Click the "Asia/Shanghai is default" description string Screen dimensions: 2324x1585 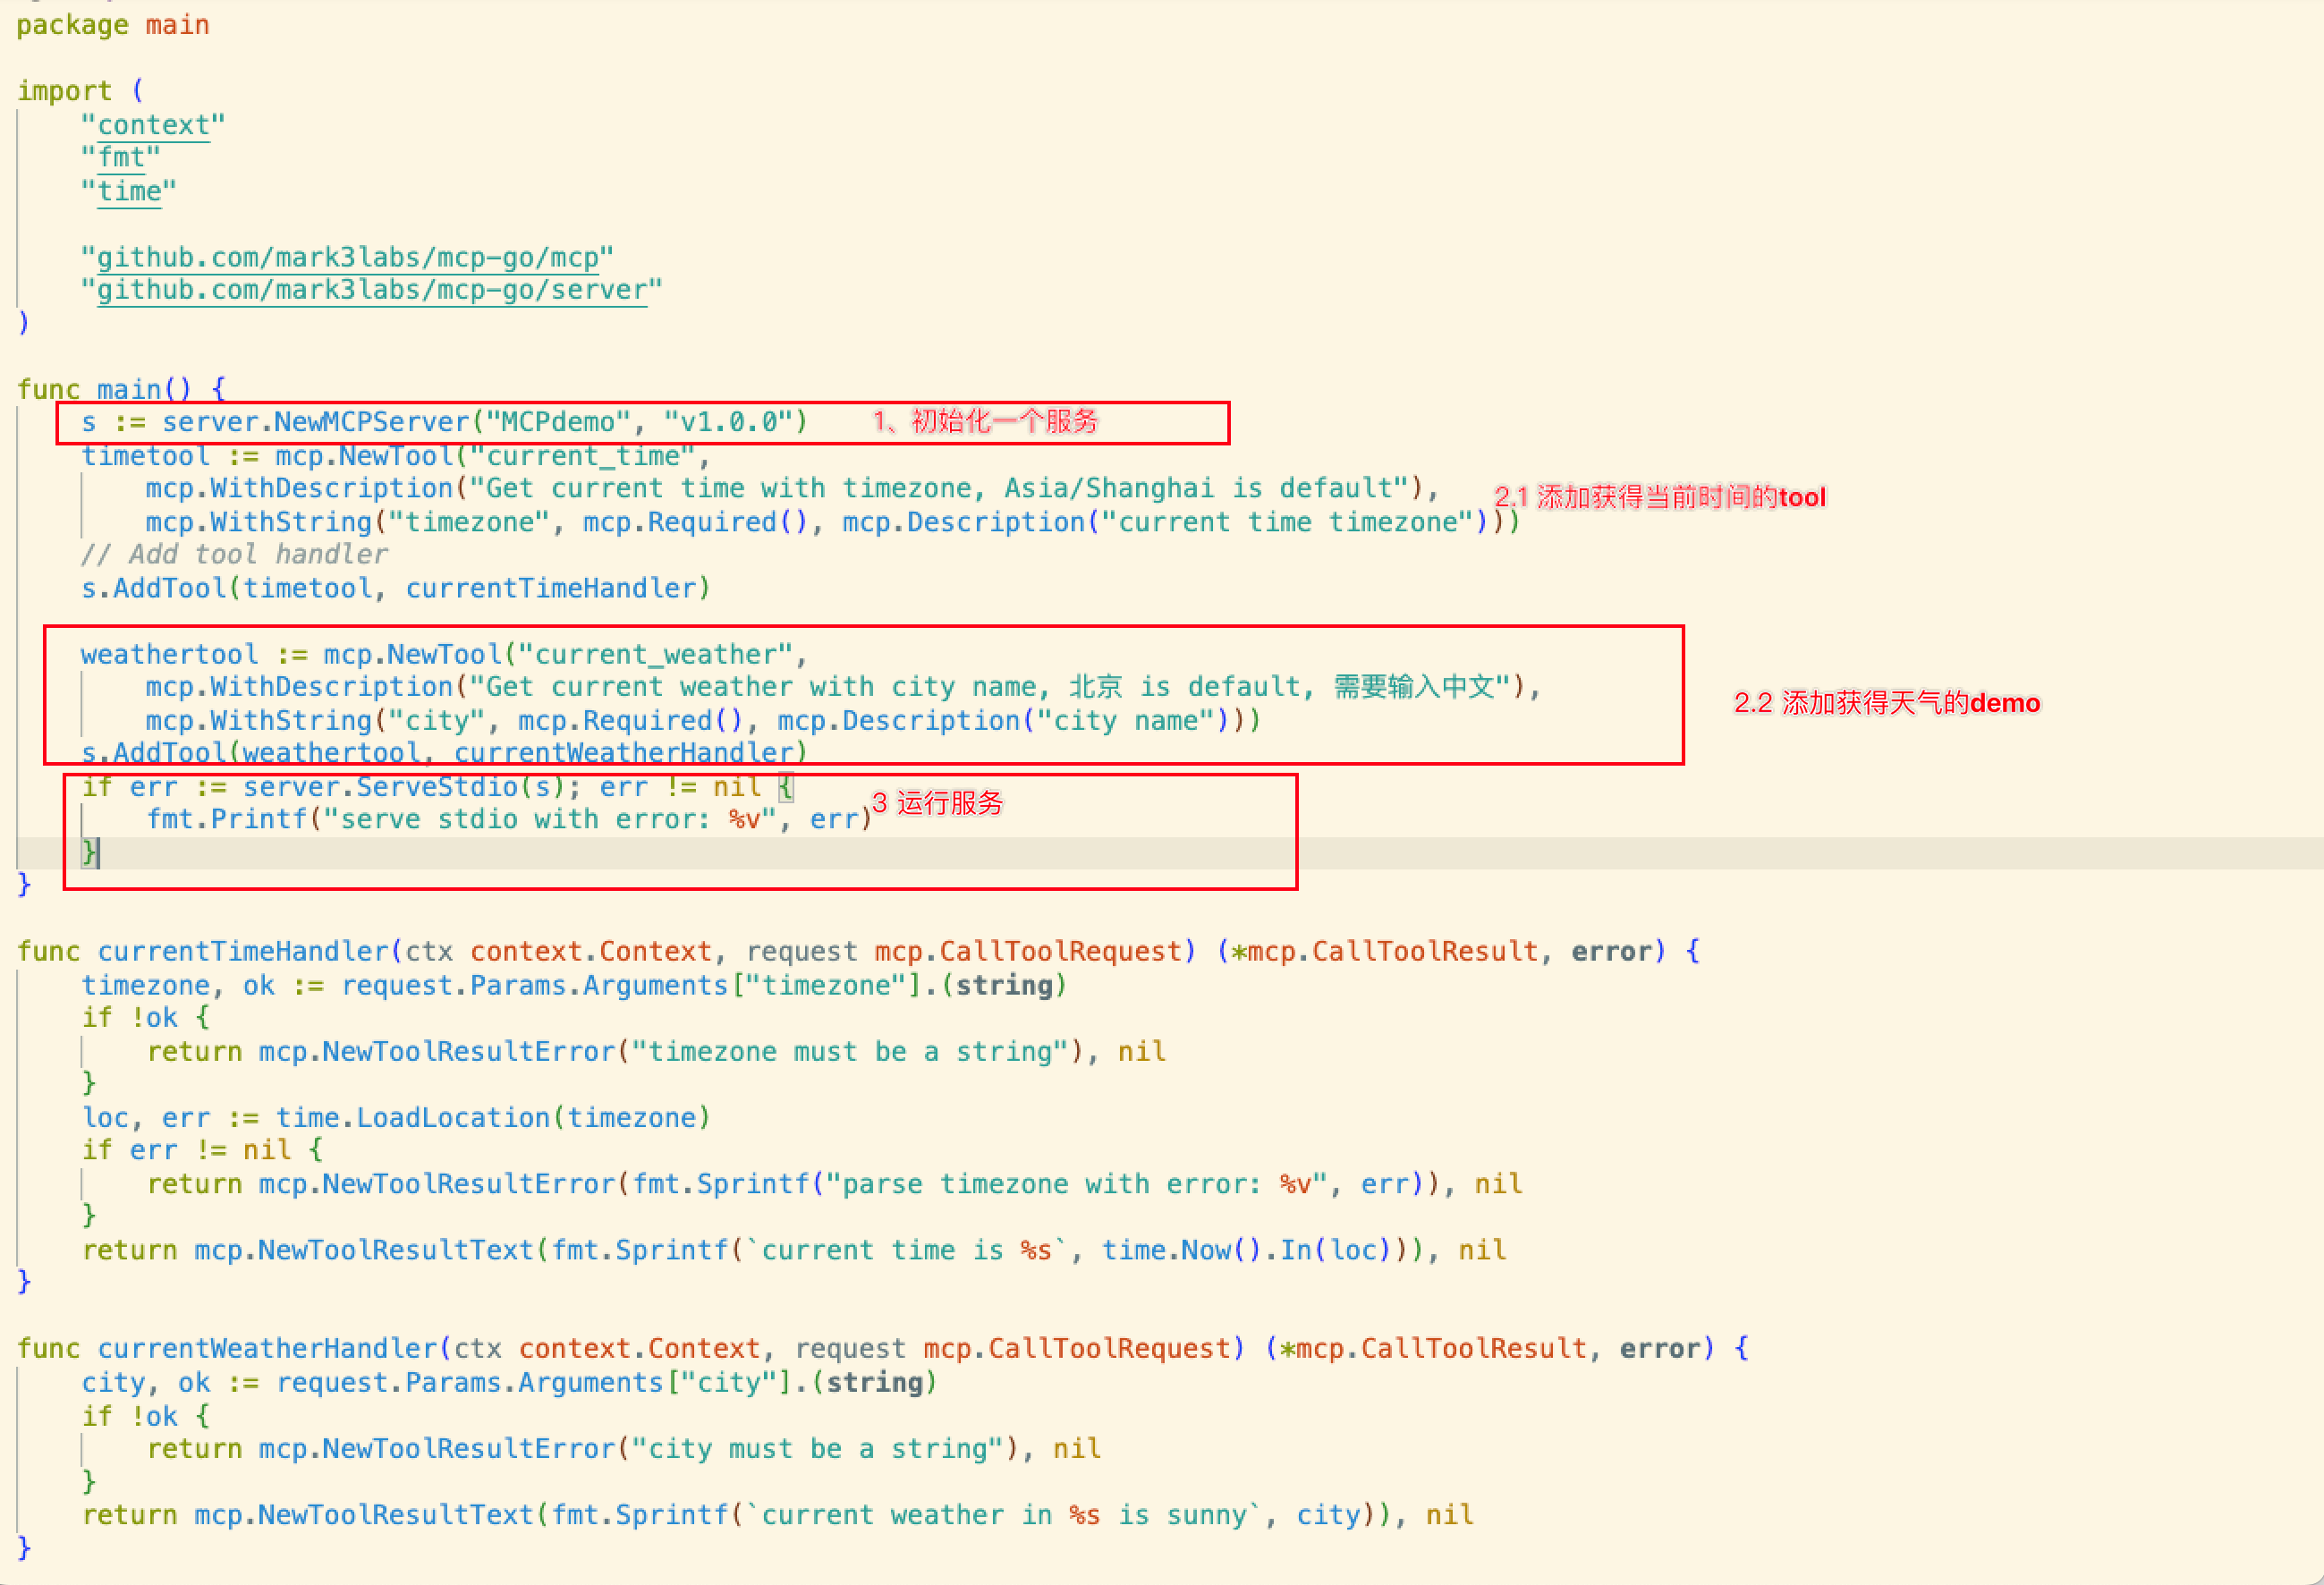(x=1199, y=488)
